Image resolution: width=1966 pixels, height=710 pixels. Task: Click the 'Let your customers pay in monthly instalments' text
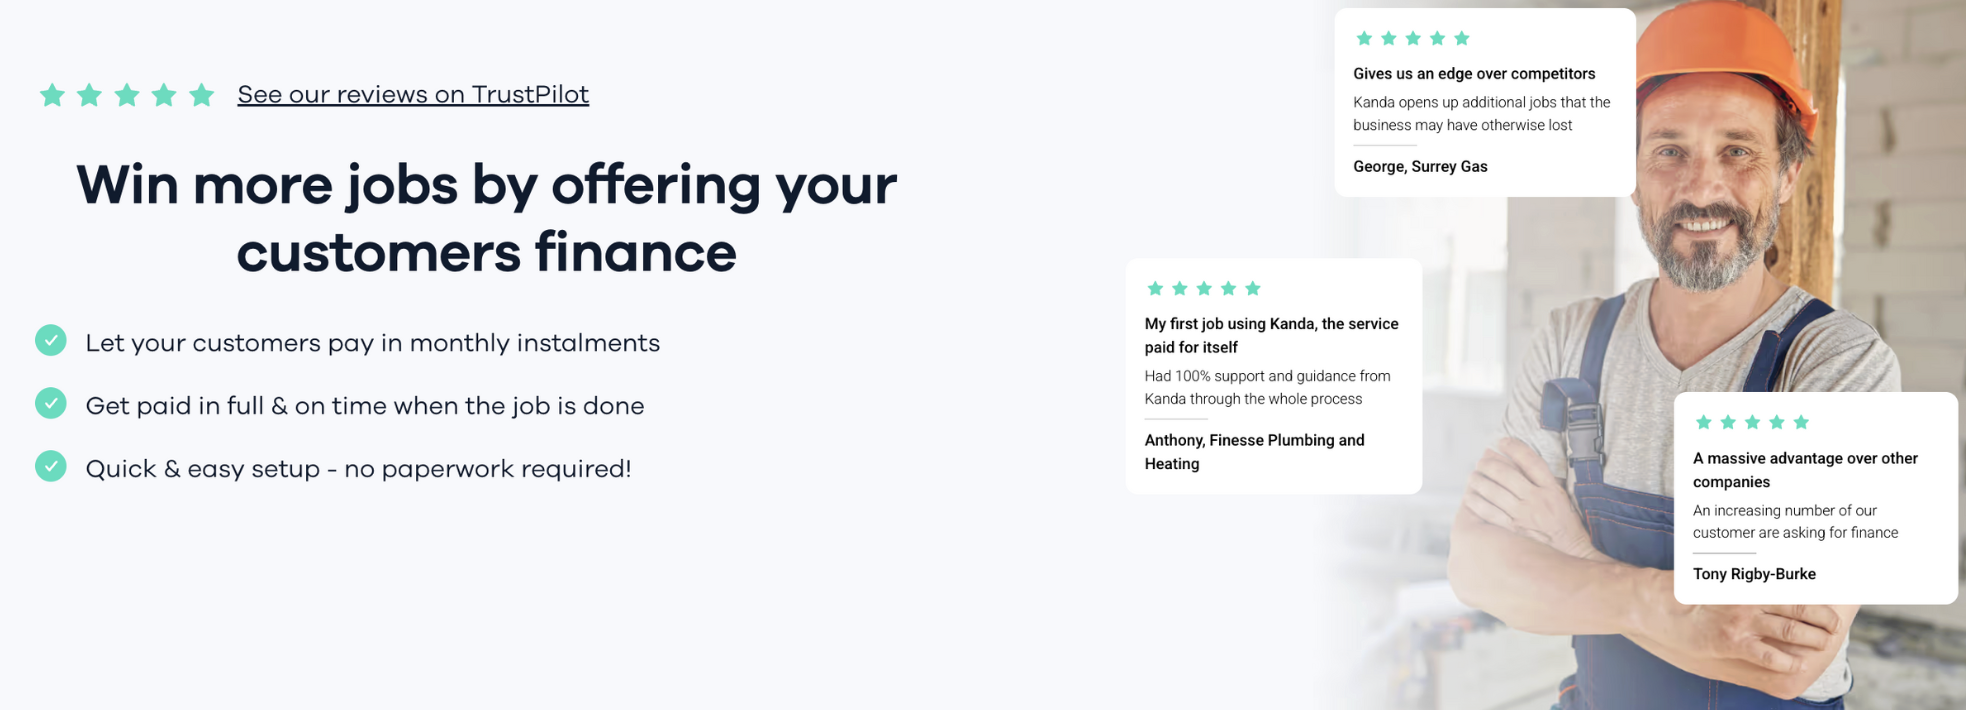[373, 343]
